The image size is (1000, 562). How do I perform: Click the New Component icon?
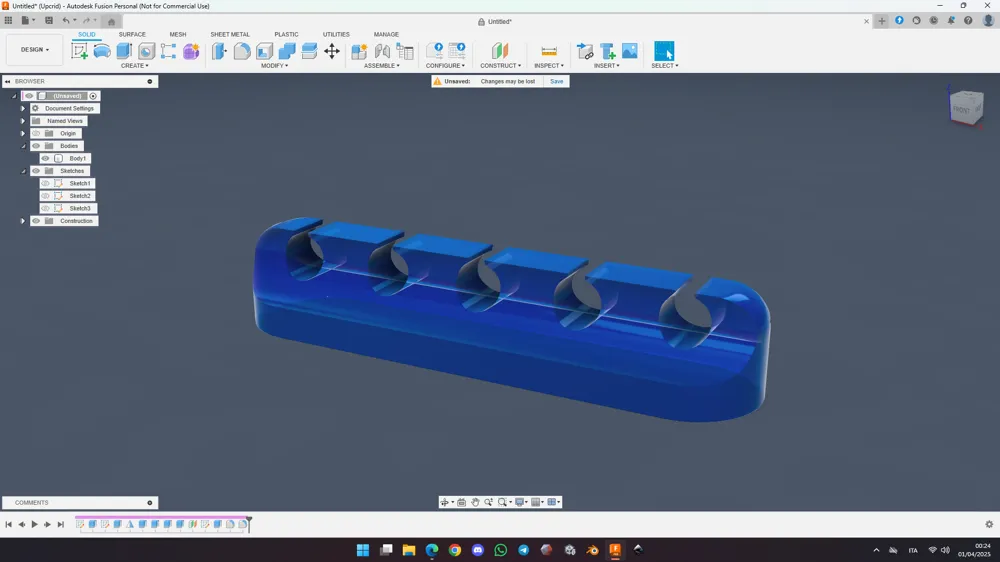pyautogui.click(x=359, y=51)
